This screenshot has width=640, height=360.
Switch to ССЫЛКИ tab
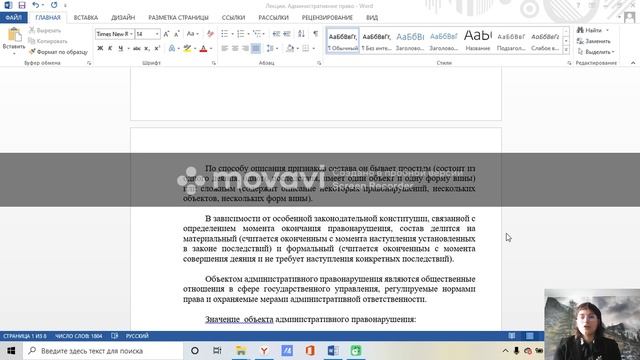(233, 18)
